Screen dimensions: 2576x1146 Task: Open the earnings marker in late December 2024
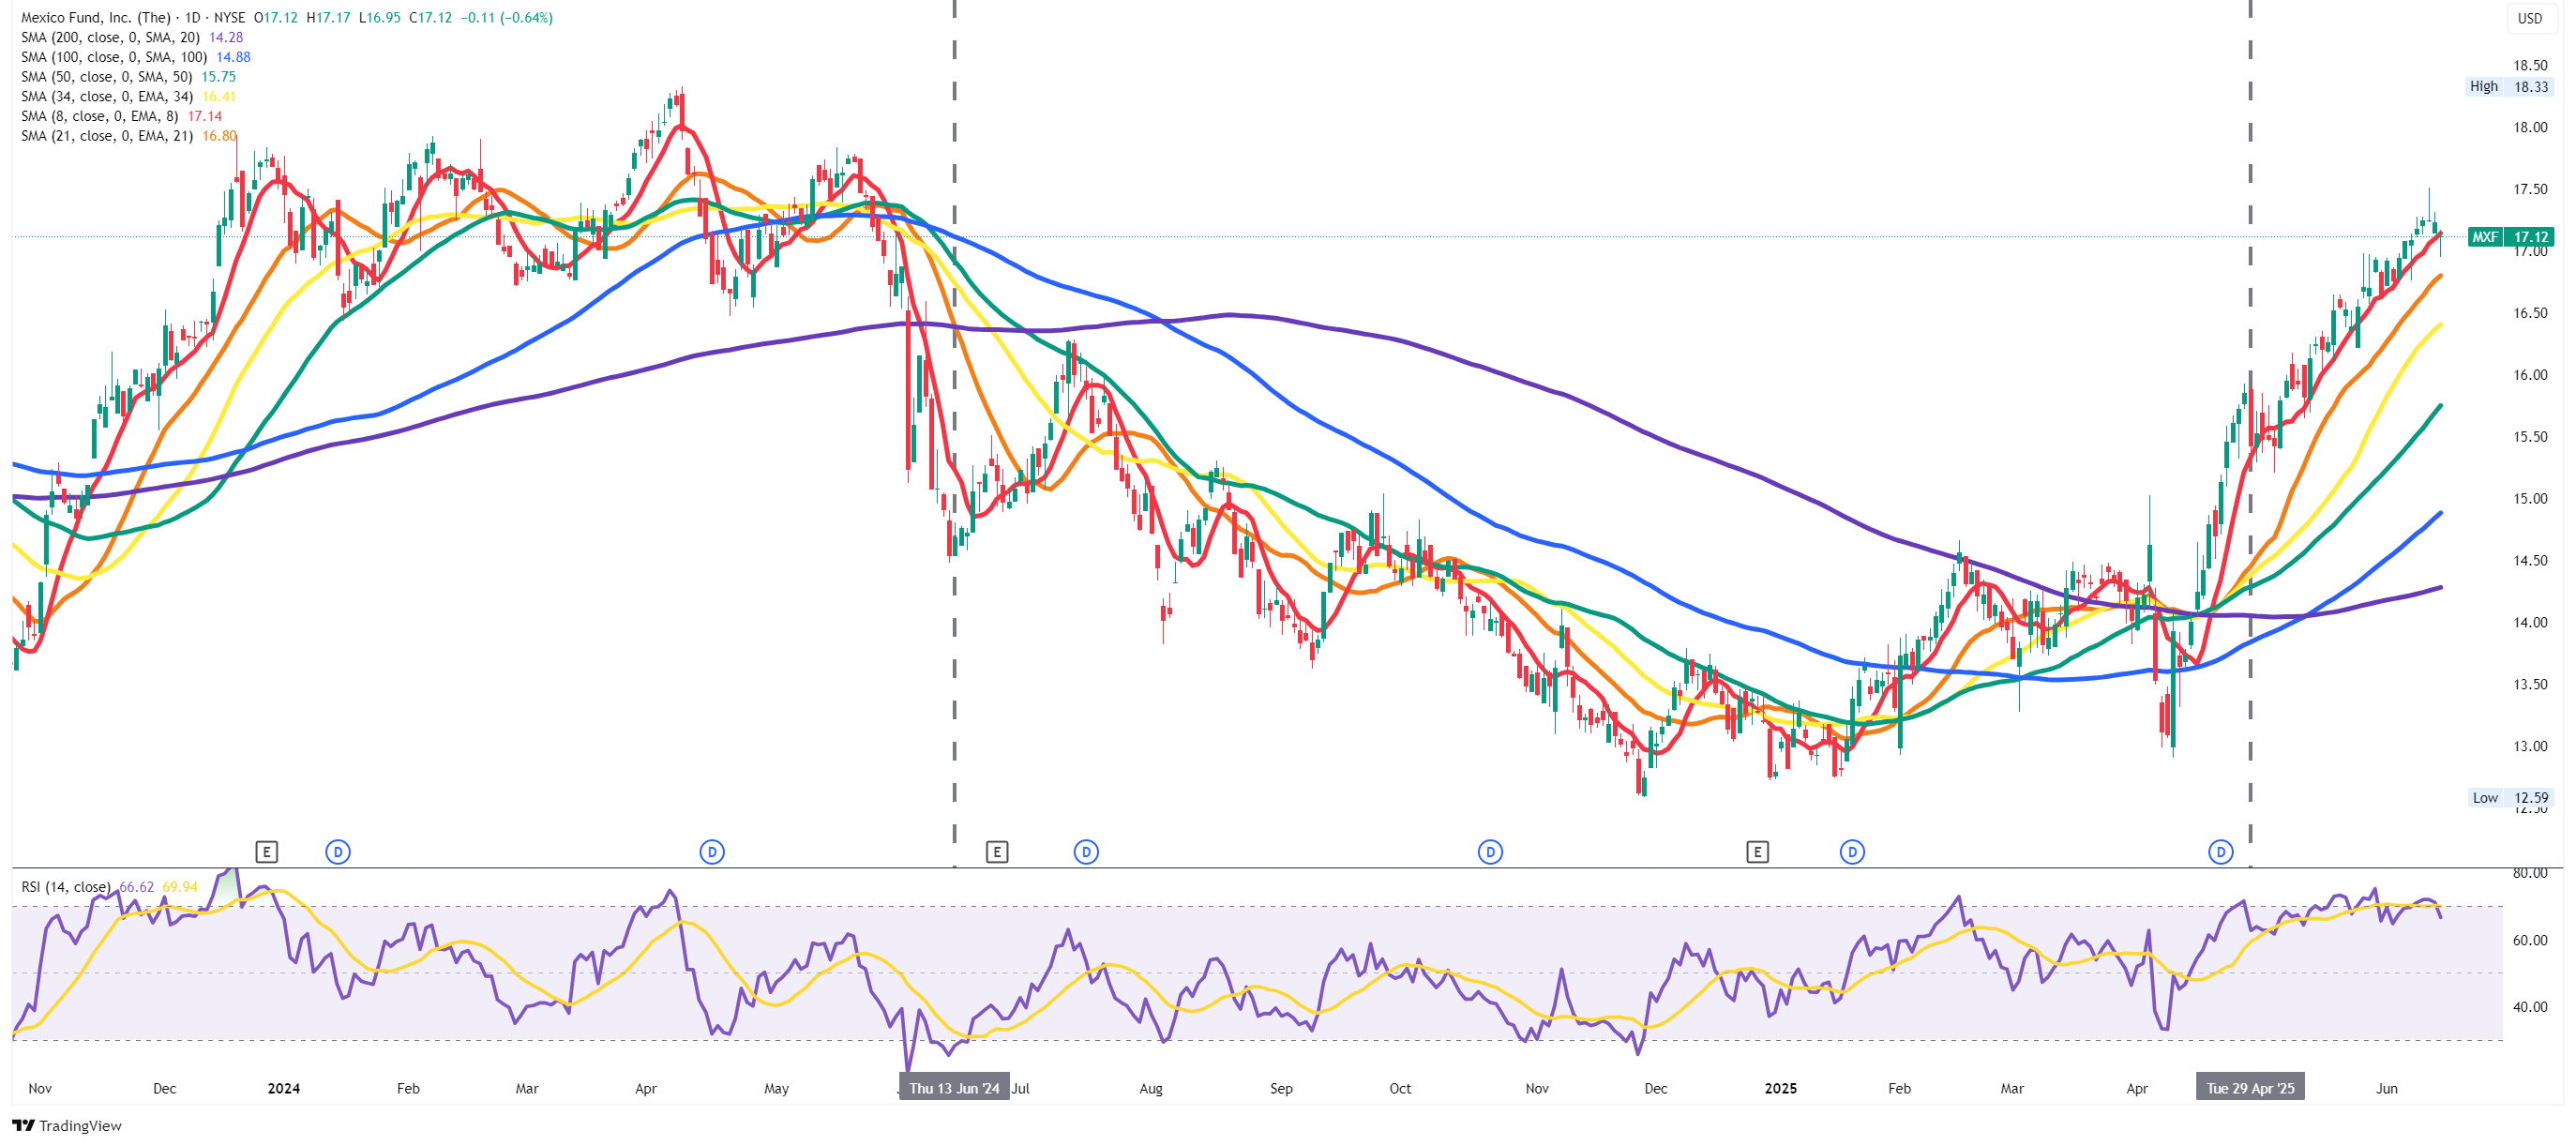coord(1757,852)
